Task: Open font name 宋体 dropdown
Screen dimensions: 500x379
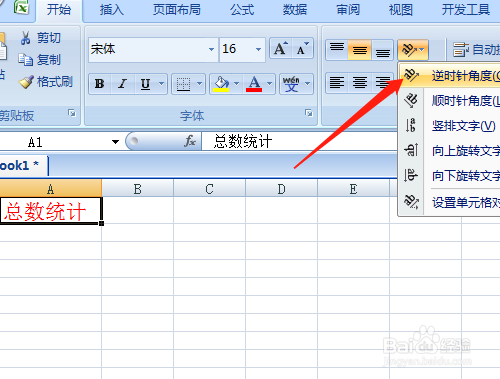Action: point(211,49)
